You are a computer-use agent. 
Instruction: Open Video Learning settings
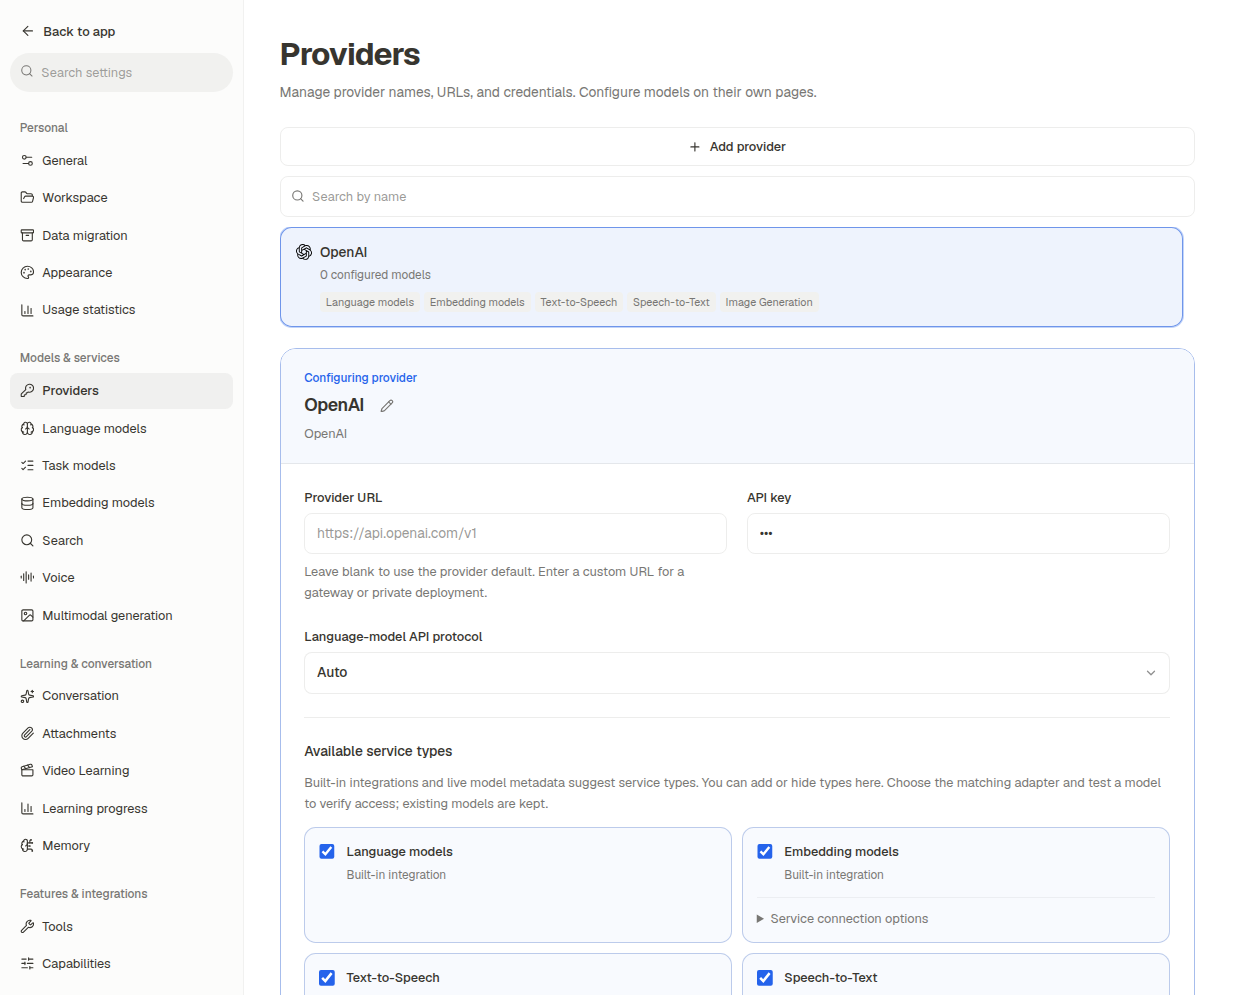click(121, 770)
